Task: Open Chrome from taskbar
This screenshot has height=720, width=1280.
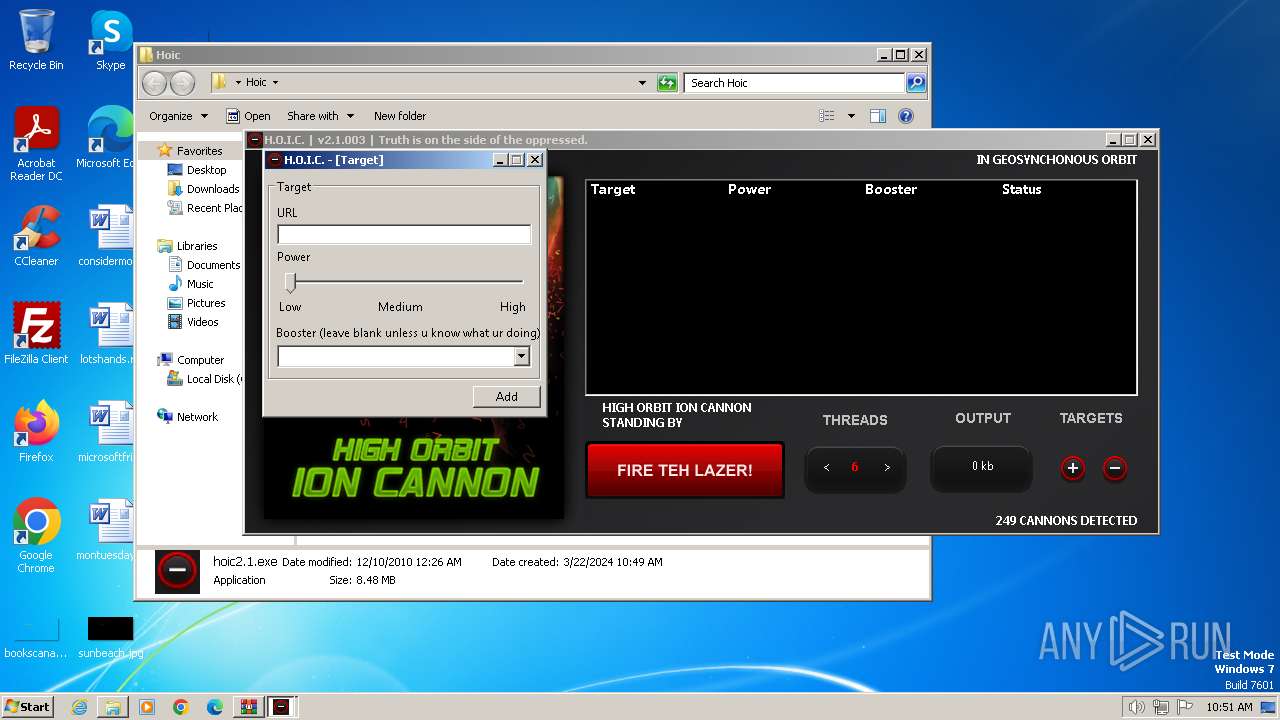Action: pos(181,707)
